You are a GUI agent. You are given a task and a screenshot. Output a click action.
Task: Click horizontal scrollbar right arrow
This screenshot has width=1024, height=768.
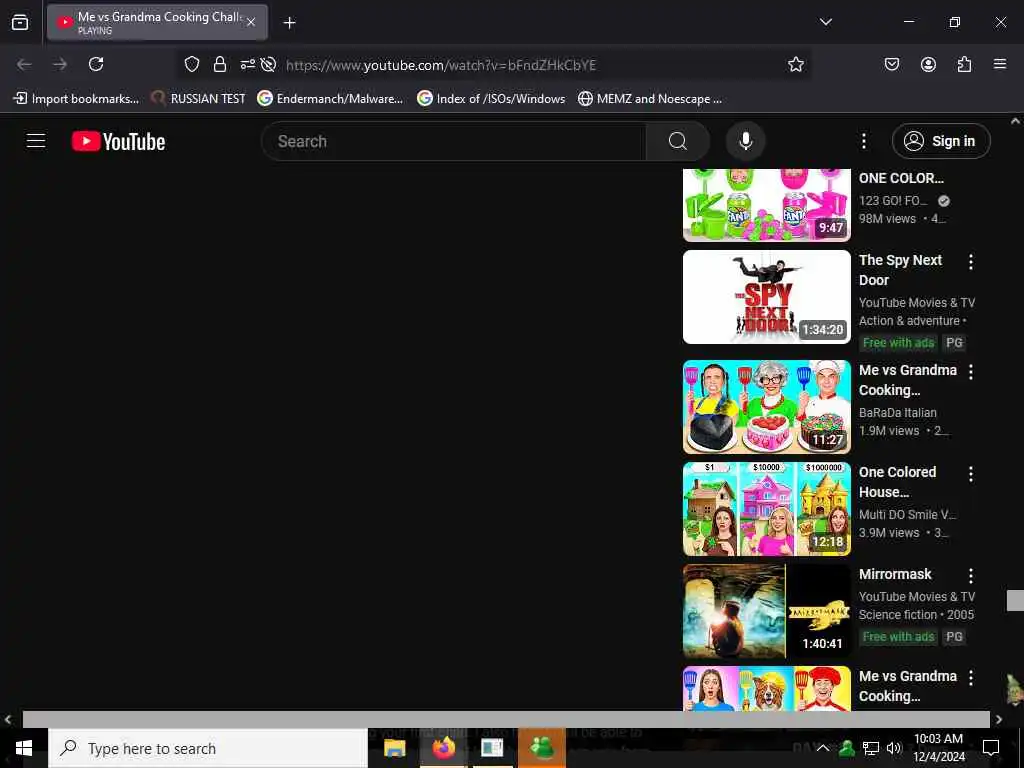coord(999,720)
